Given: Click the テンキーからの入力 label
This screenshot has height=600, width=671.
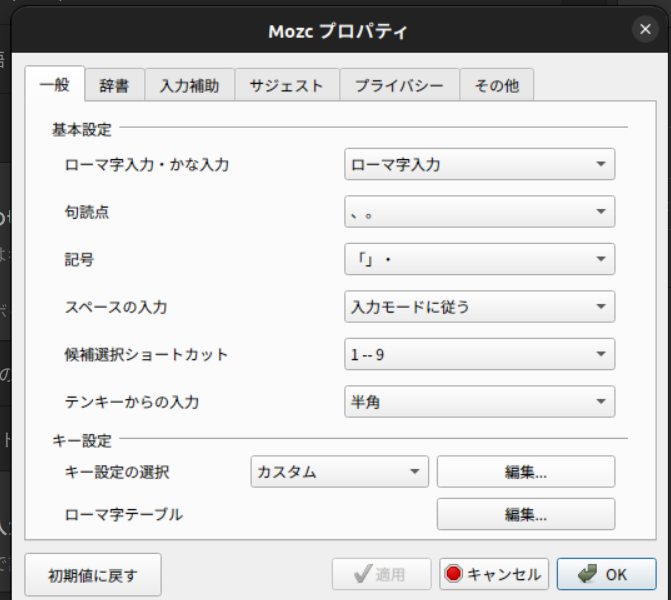Looking at the screenshot, I should tap(132, 402).
